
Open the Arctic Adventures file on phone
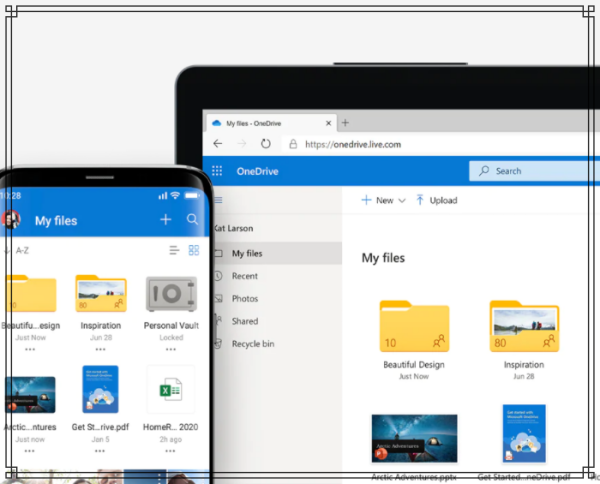(30, 395)
